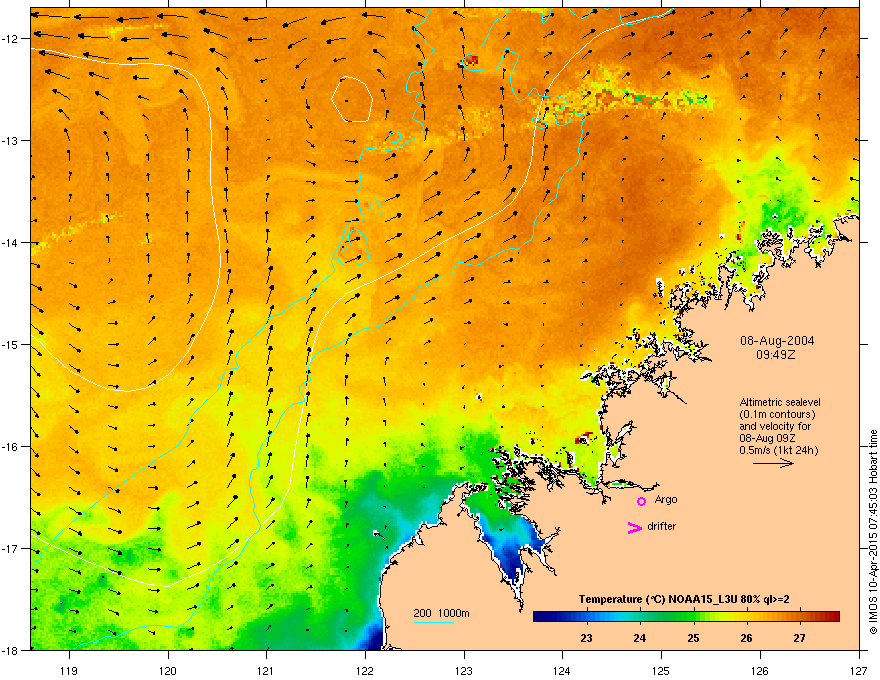Click the longitude 119 axis label
Viewport: 880px width, 680px height.
[x=69, y=670]
